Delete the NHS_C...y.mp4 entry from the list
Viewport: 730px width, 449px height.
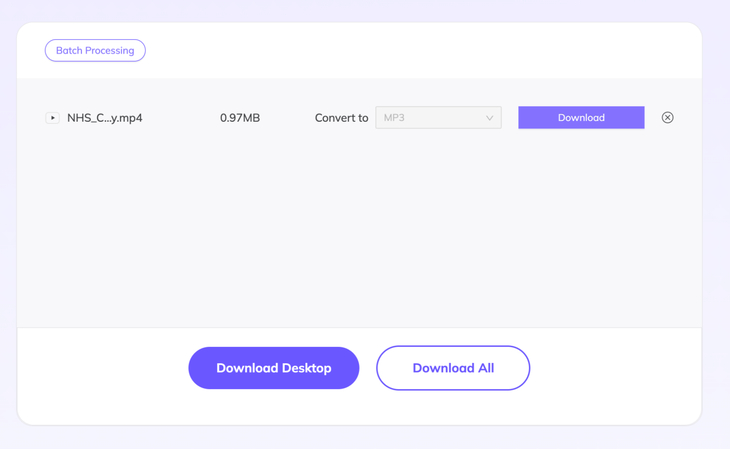tap(667, 118)
